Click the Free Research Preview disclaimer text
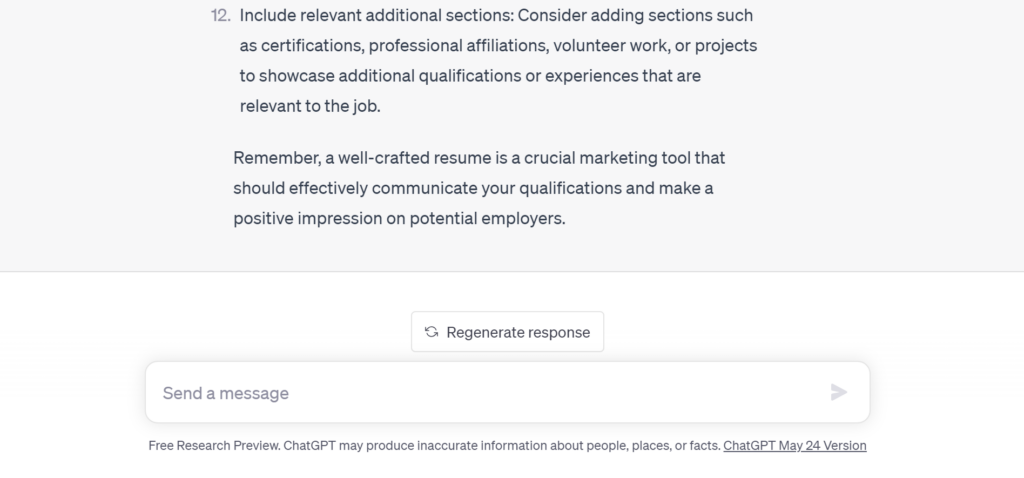 click(434, 445)
